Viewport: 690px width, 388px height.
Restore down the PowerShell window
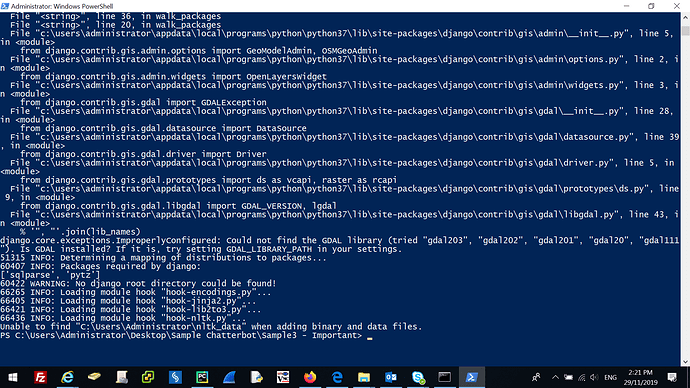[x=651, y=6]
